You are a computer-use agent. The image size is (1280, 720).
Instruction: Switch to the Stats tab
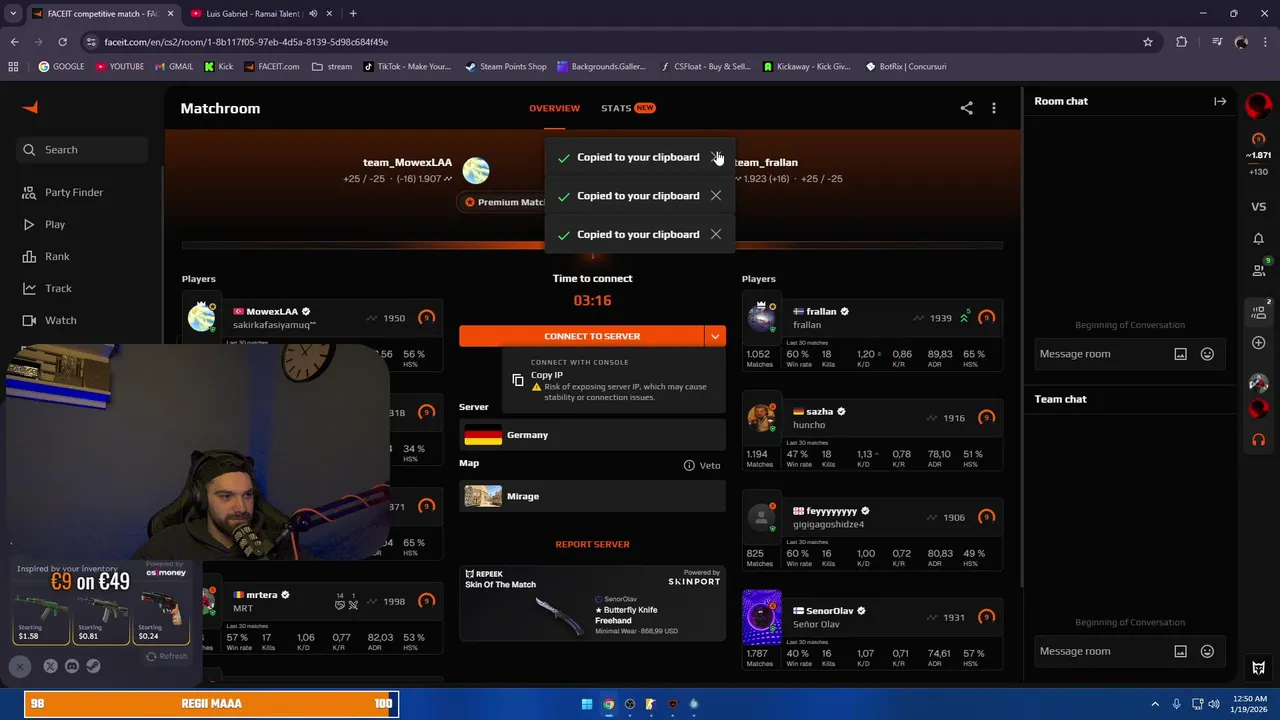[628, 108]
